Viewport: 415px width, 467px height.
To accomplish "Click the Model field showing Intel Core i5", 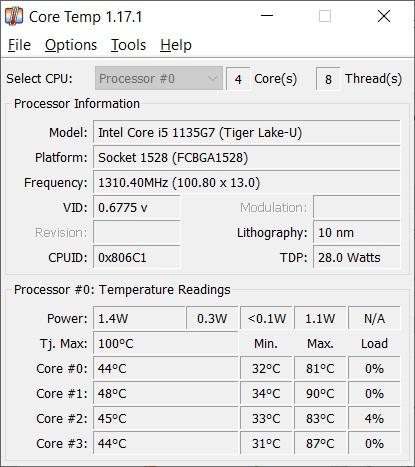I will [x=246, y=133].
